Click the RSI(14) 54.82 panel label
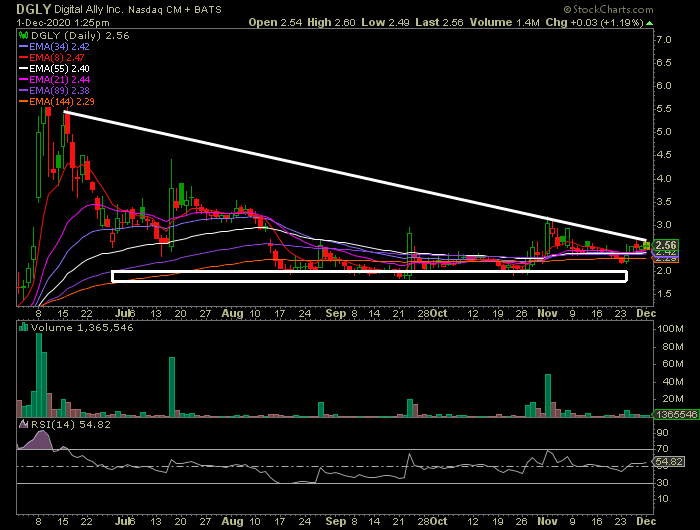This screenshot has height=530, width=700. click(x=70, y=425)
